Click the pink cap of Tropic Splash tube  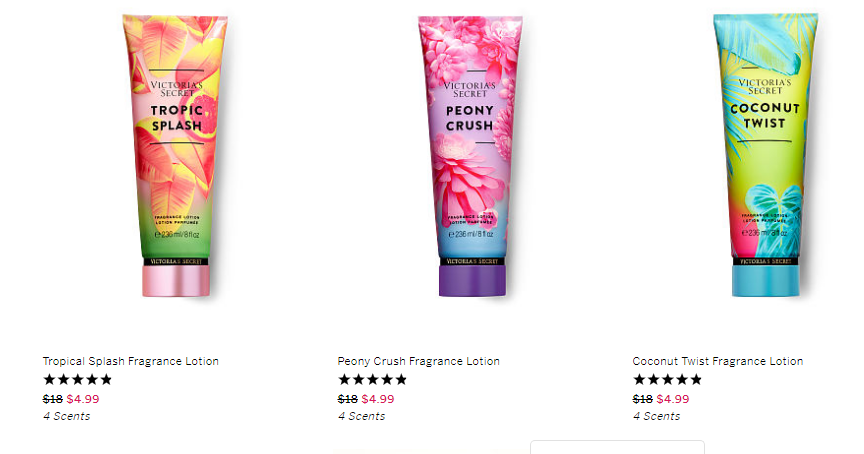[176, 281]
